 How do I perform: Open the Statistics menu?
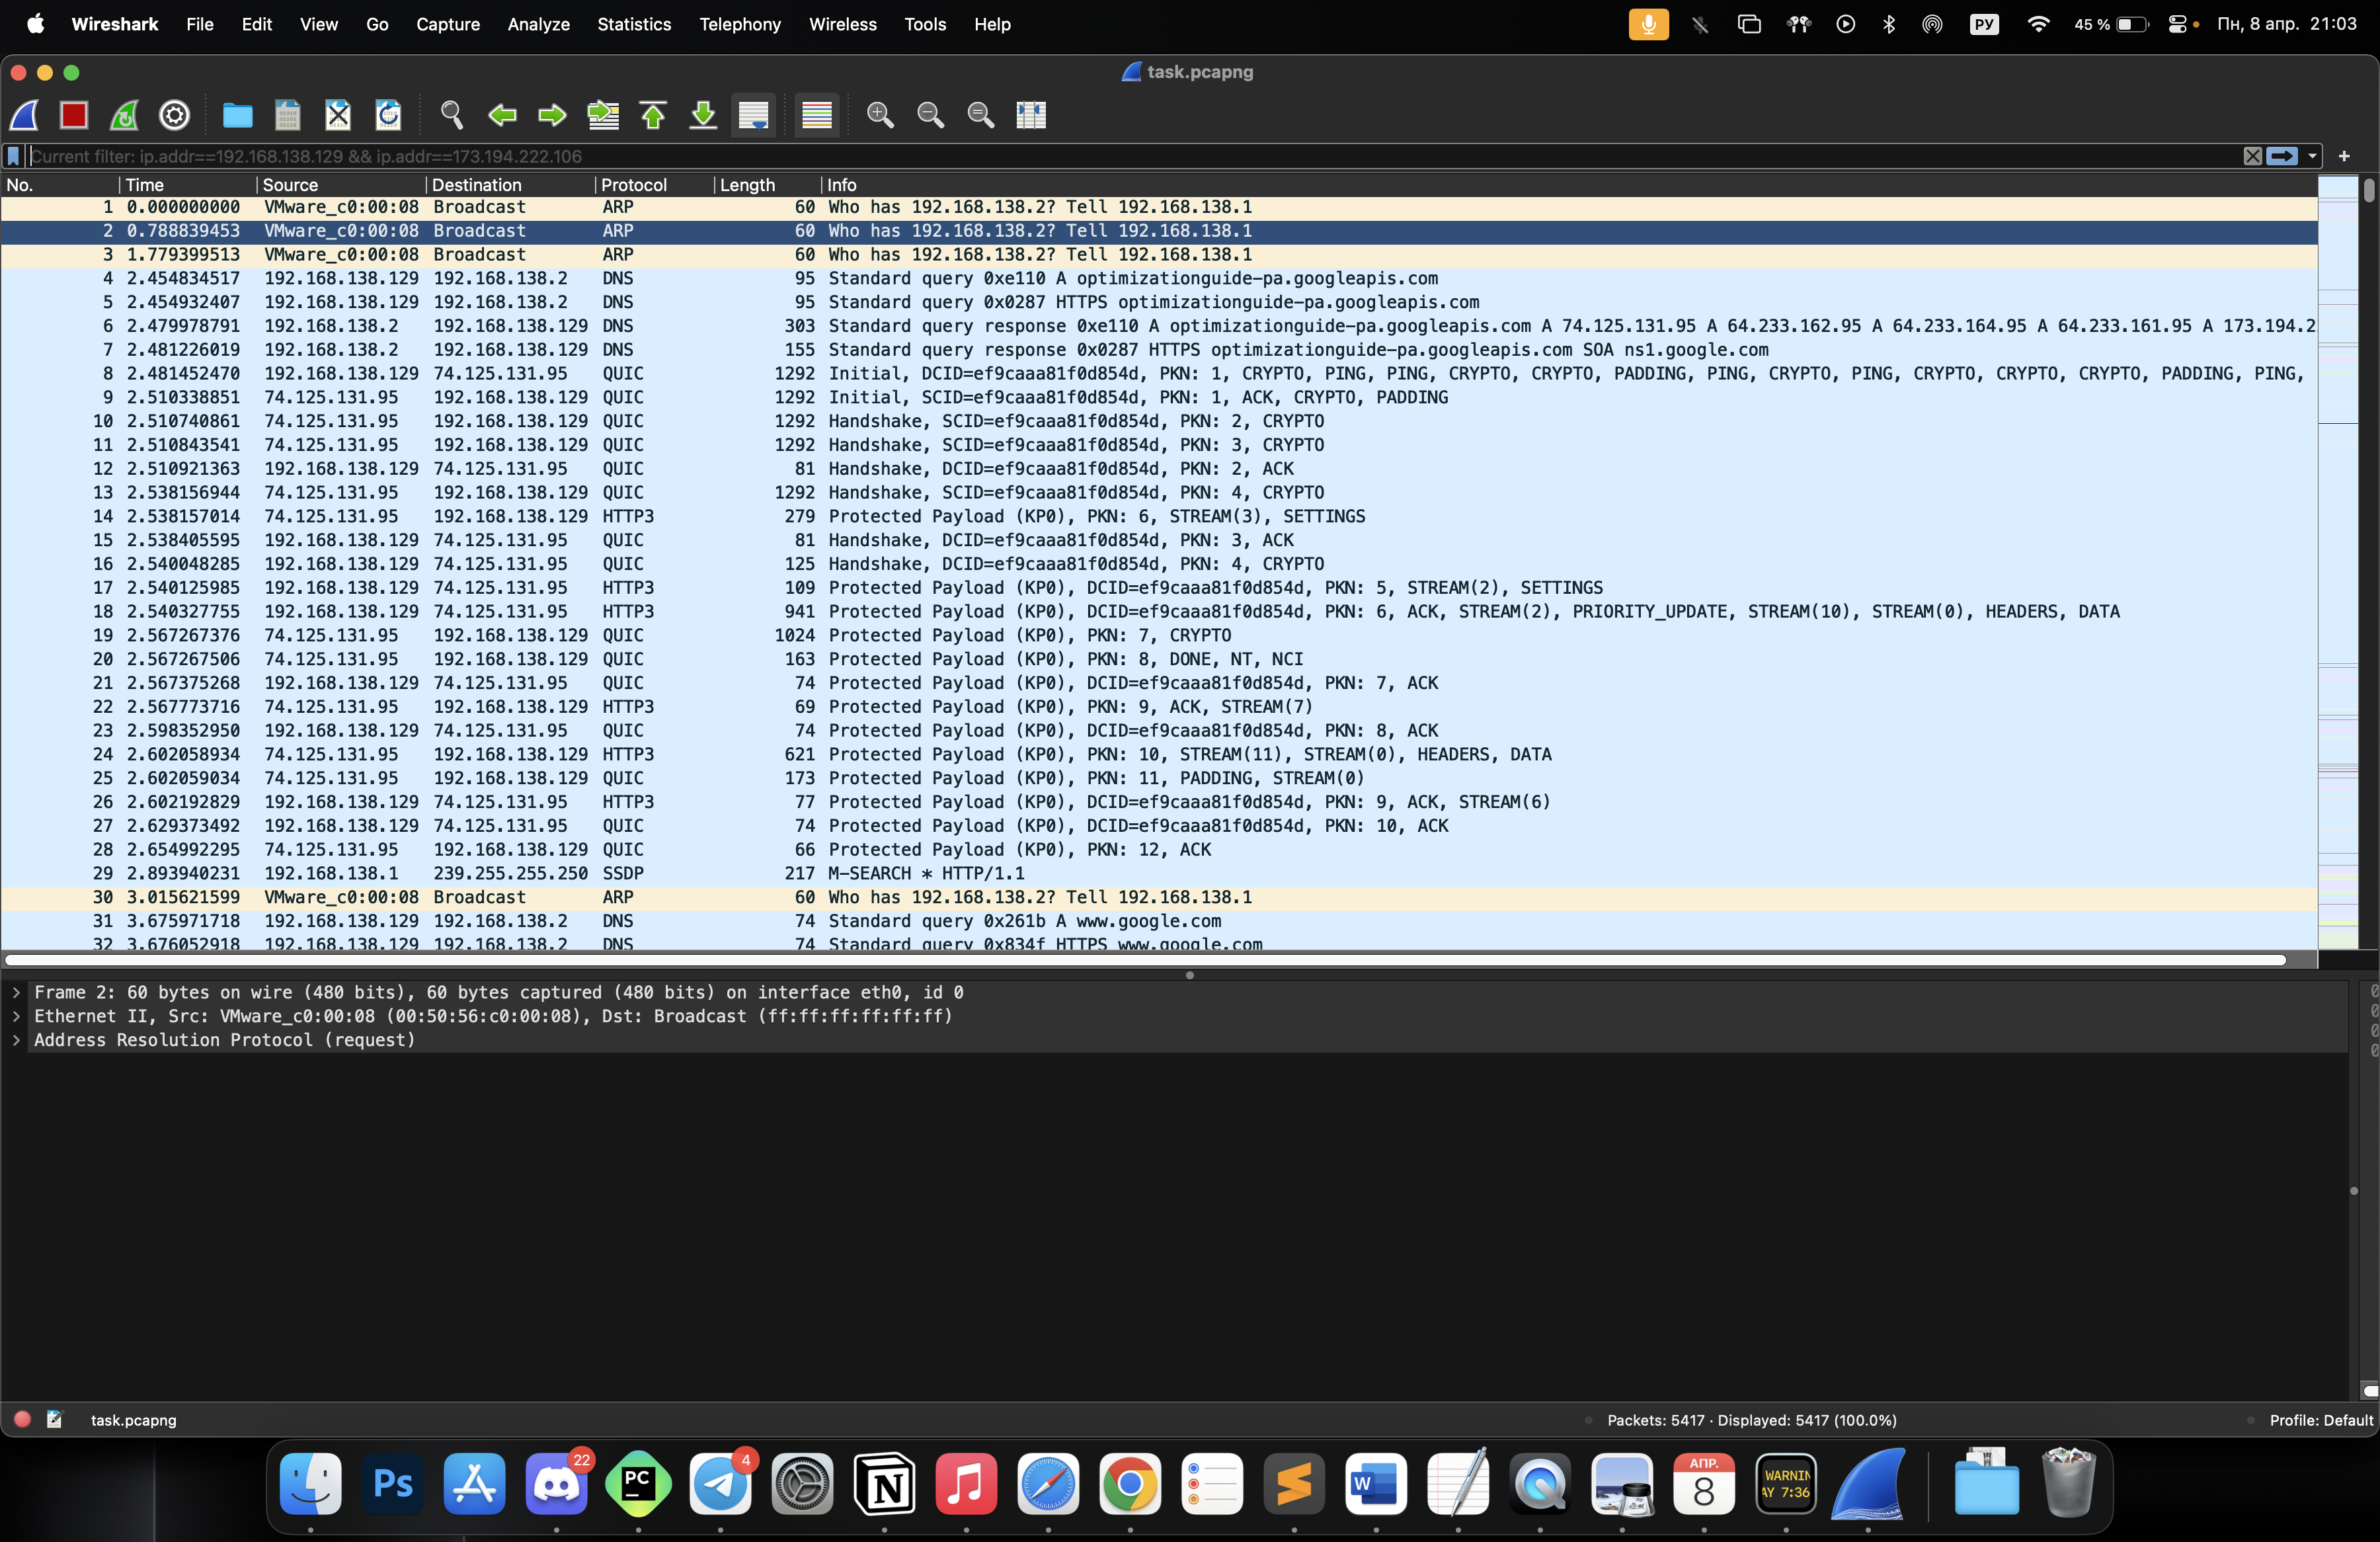click(634, 24)
